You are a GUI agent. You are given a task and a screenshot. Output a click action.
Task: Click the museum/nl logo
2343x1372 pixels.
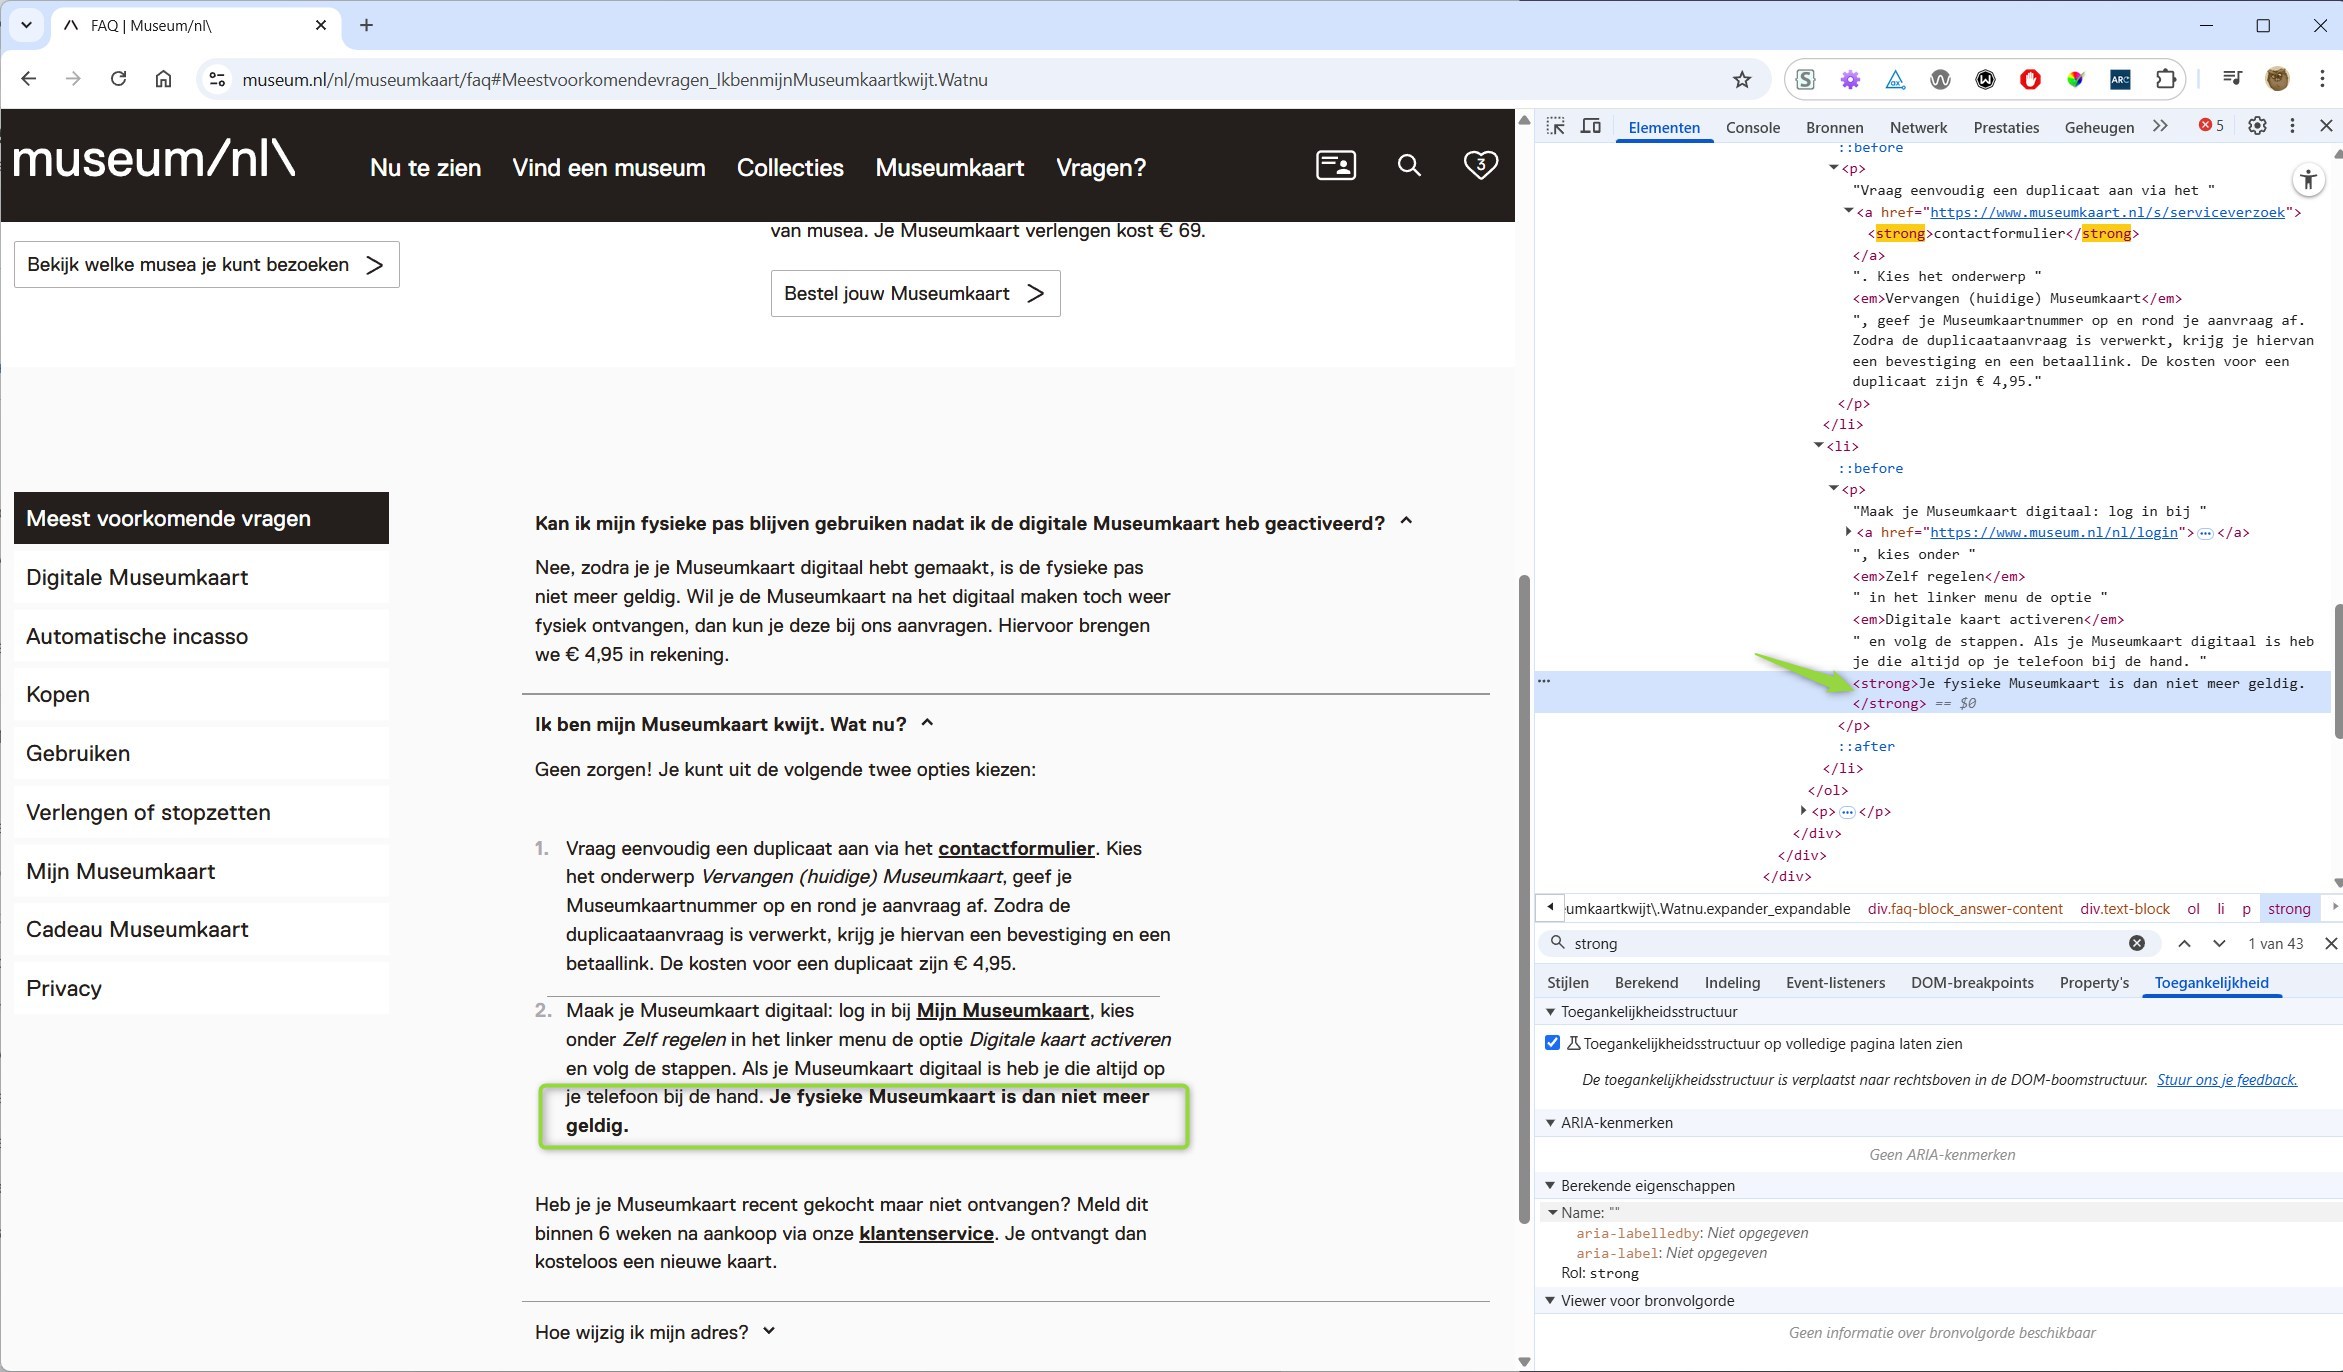(153, 160)
